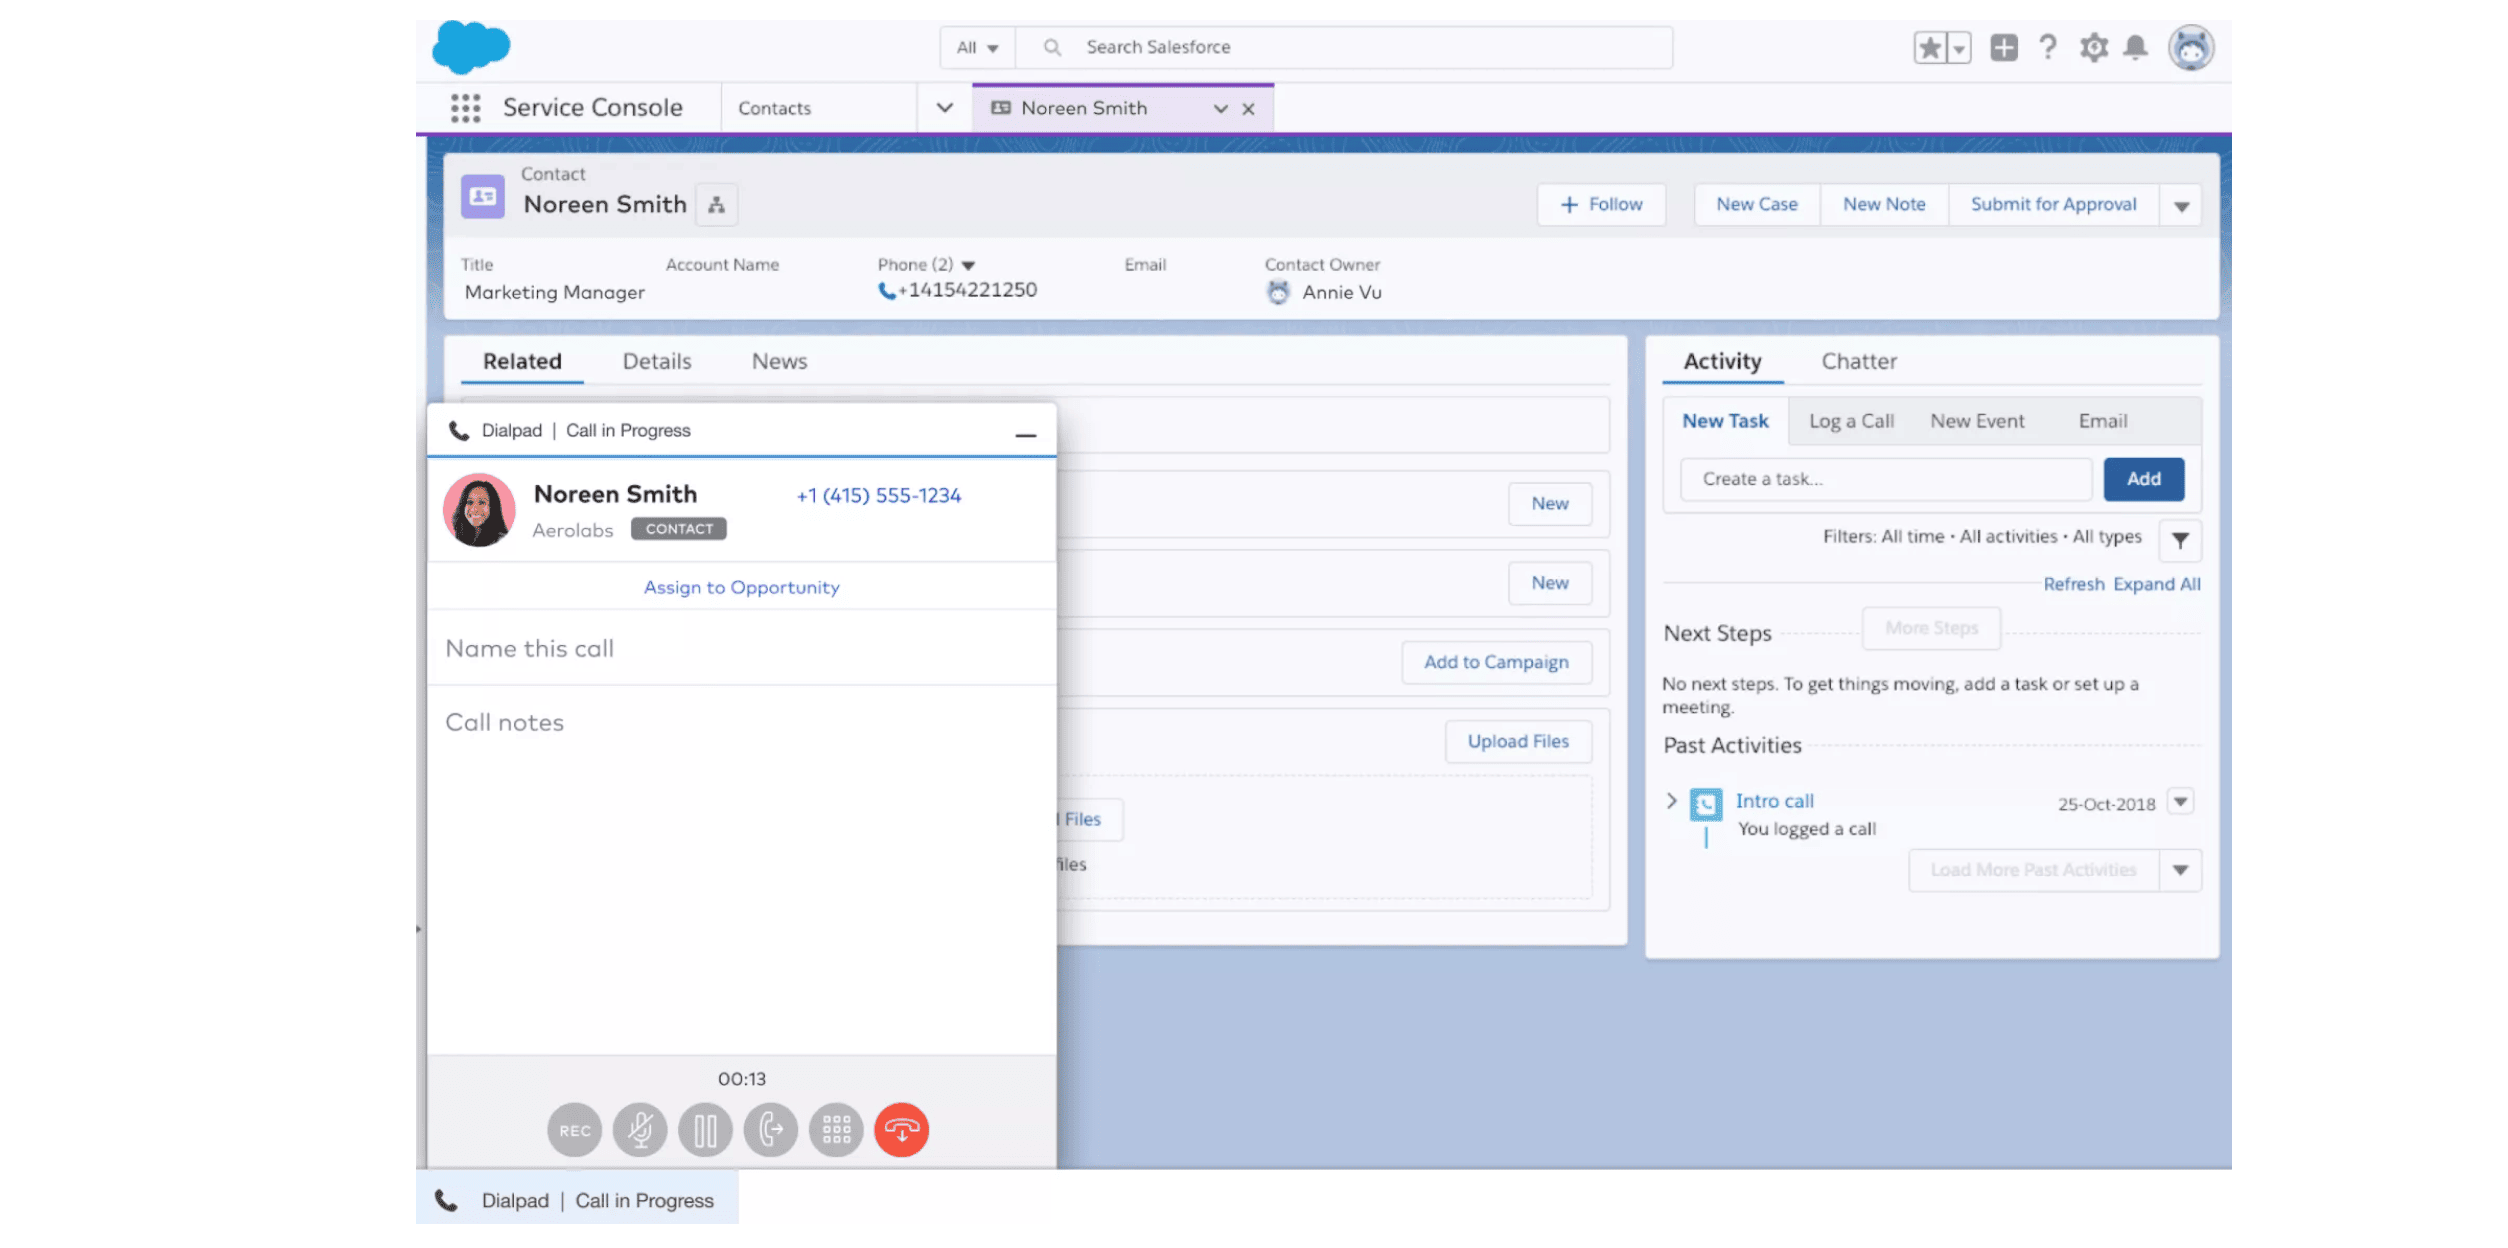Open the Setup gear icon
The image size is (2508, 1248).
[2093, 48]
